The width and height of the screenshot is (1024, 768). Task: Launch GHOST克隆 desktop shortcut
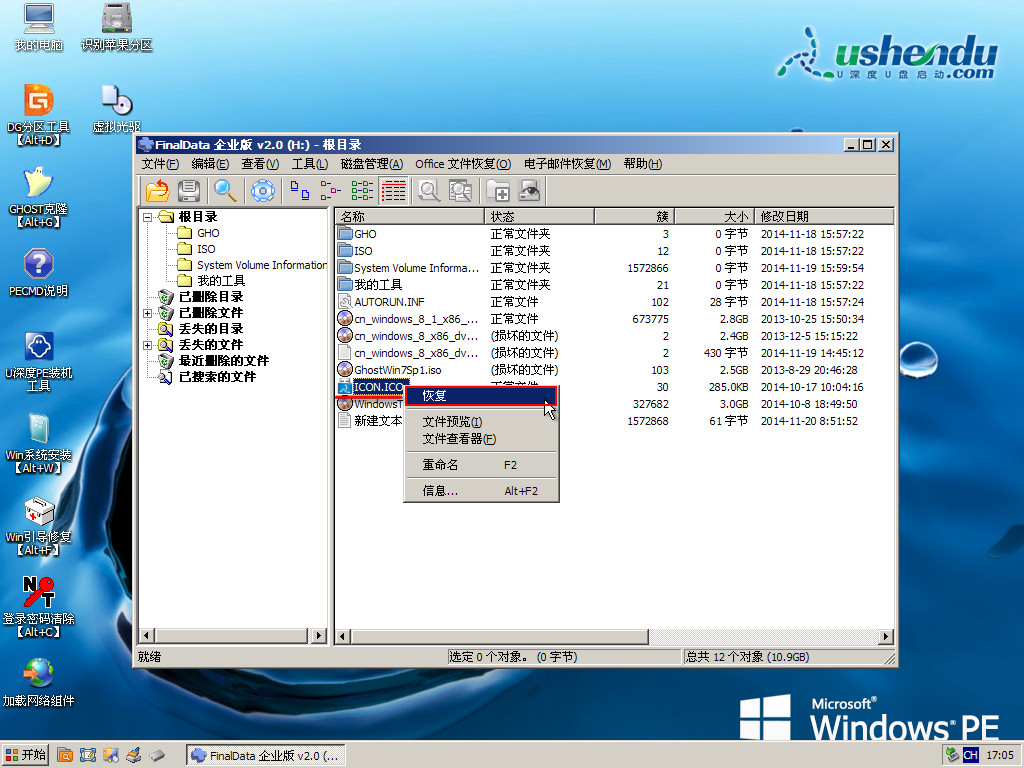pos(39,197)
